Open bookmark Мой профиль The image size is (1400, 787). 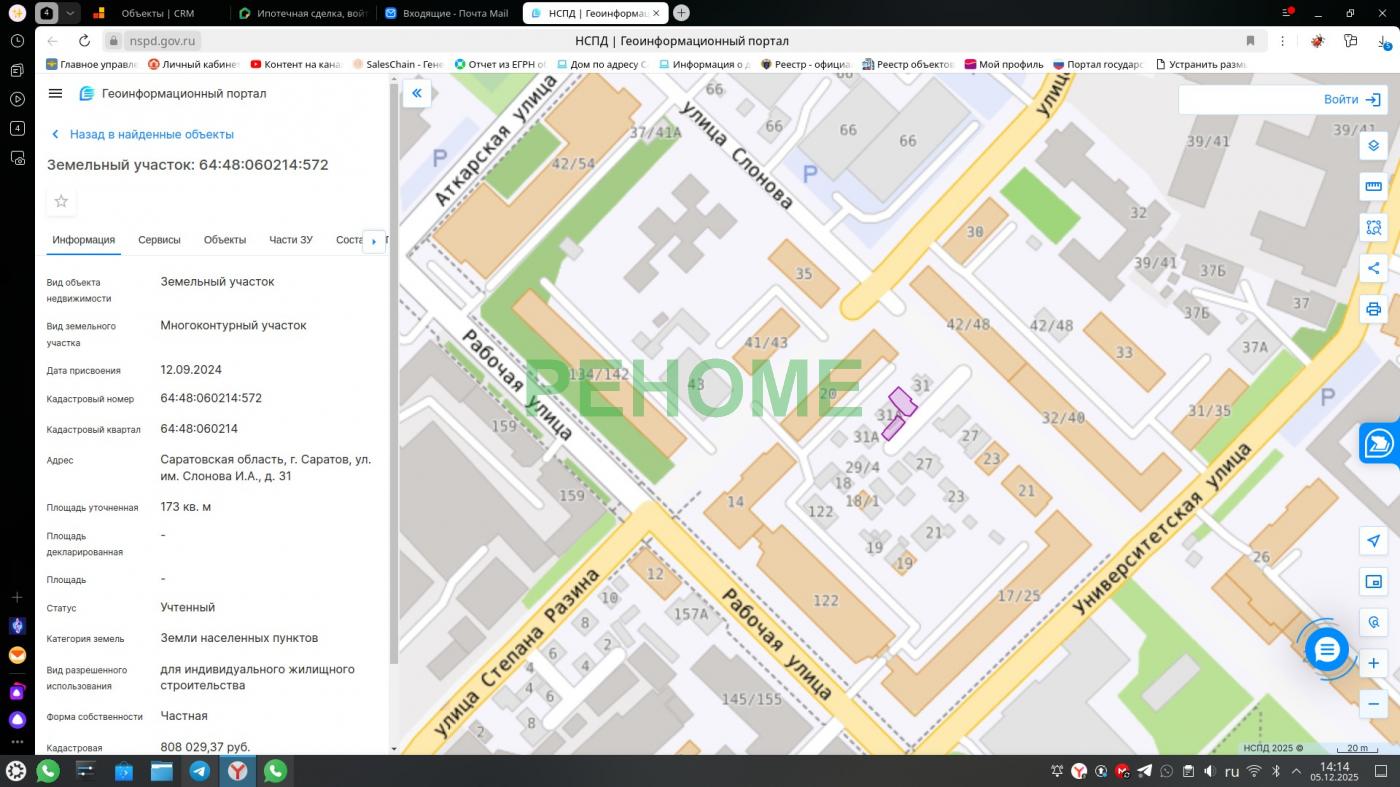tap(1004, 64)
